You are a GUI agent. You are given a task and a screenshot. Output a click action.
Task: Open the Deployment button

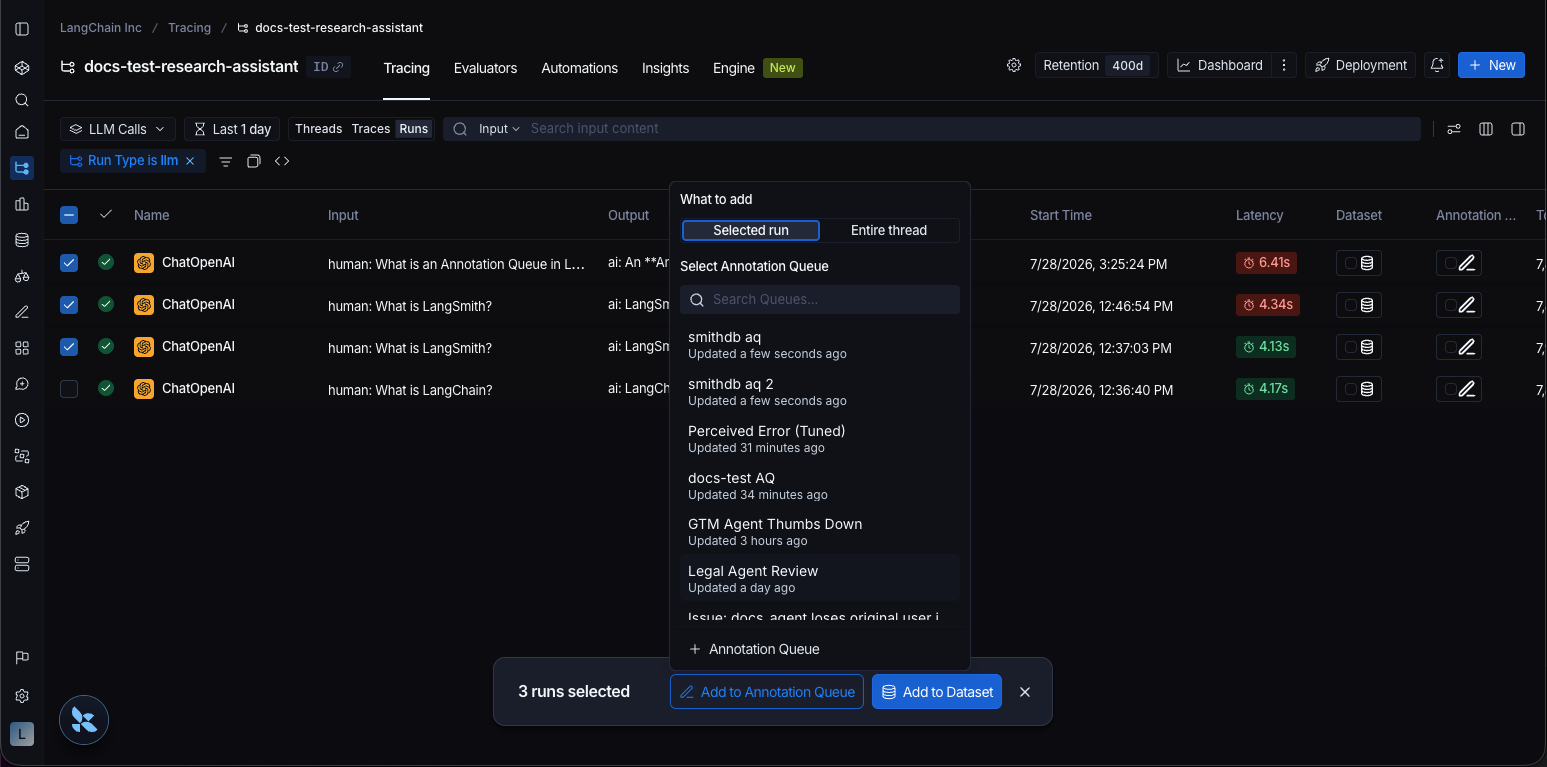[1360, 65]
